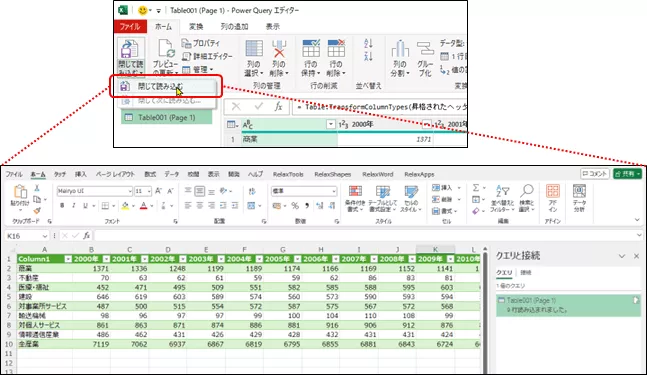Image resolution: width=647 pixels, height=375 pixels.
Task: Toggle bold formatting in Excel ribbon
Action: pyautogui.click(x=62, y=205)
